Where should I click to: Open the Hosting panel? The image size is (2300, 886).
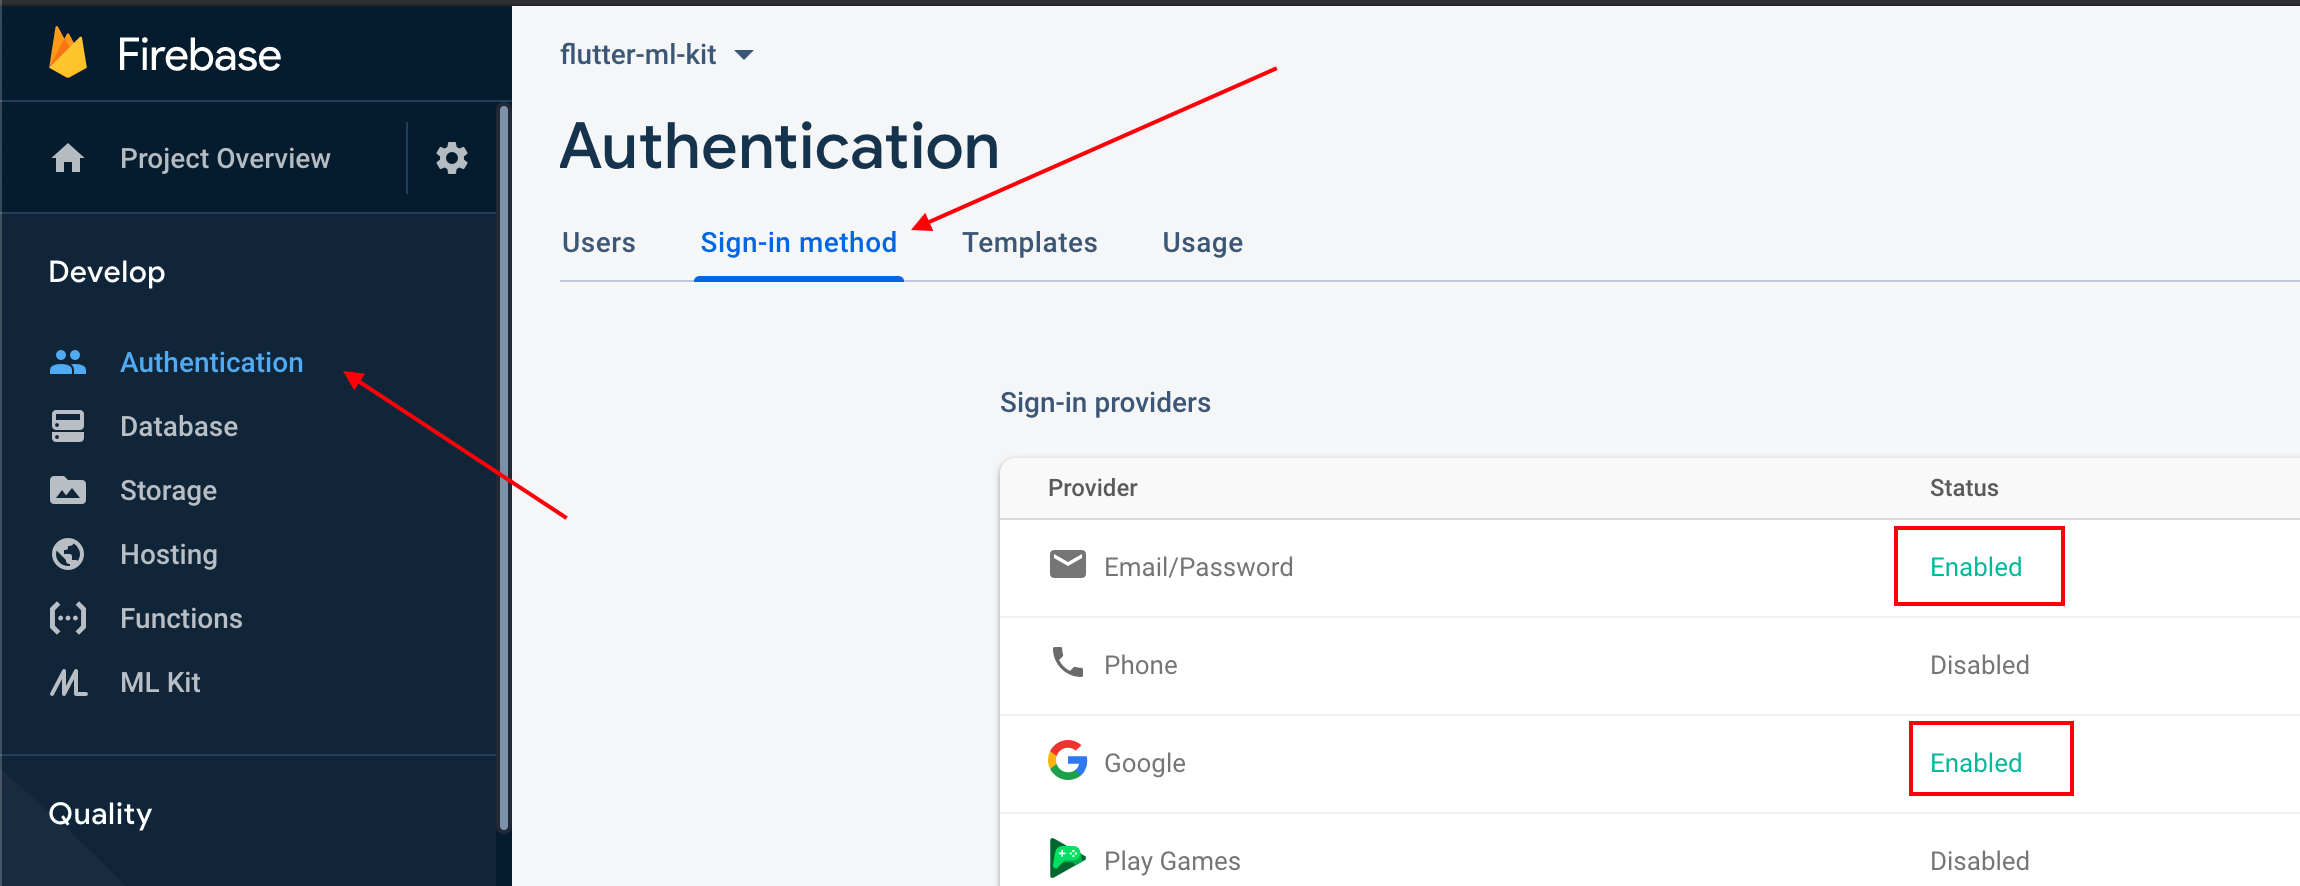(x=167, y=554)
